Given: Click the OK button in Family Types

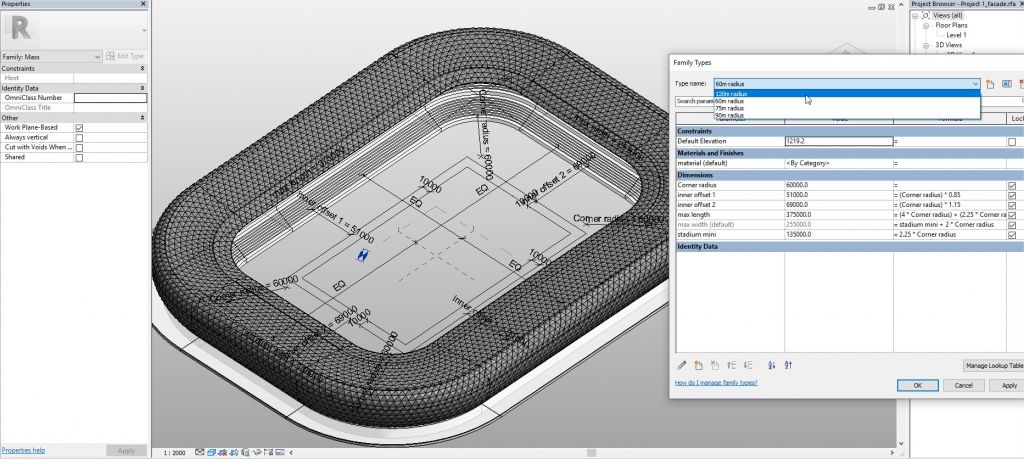Looking at the screenshot, I should point(918,385).
